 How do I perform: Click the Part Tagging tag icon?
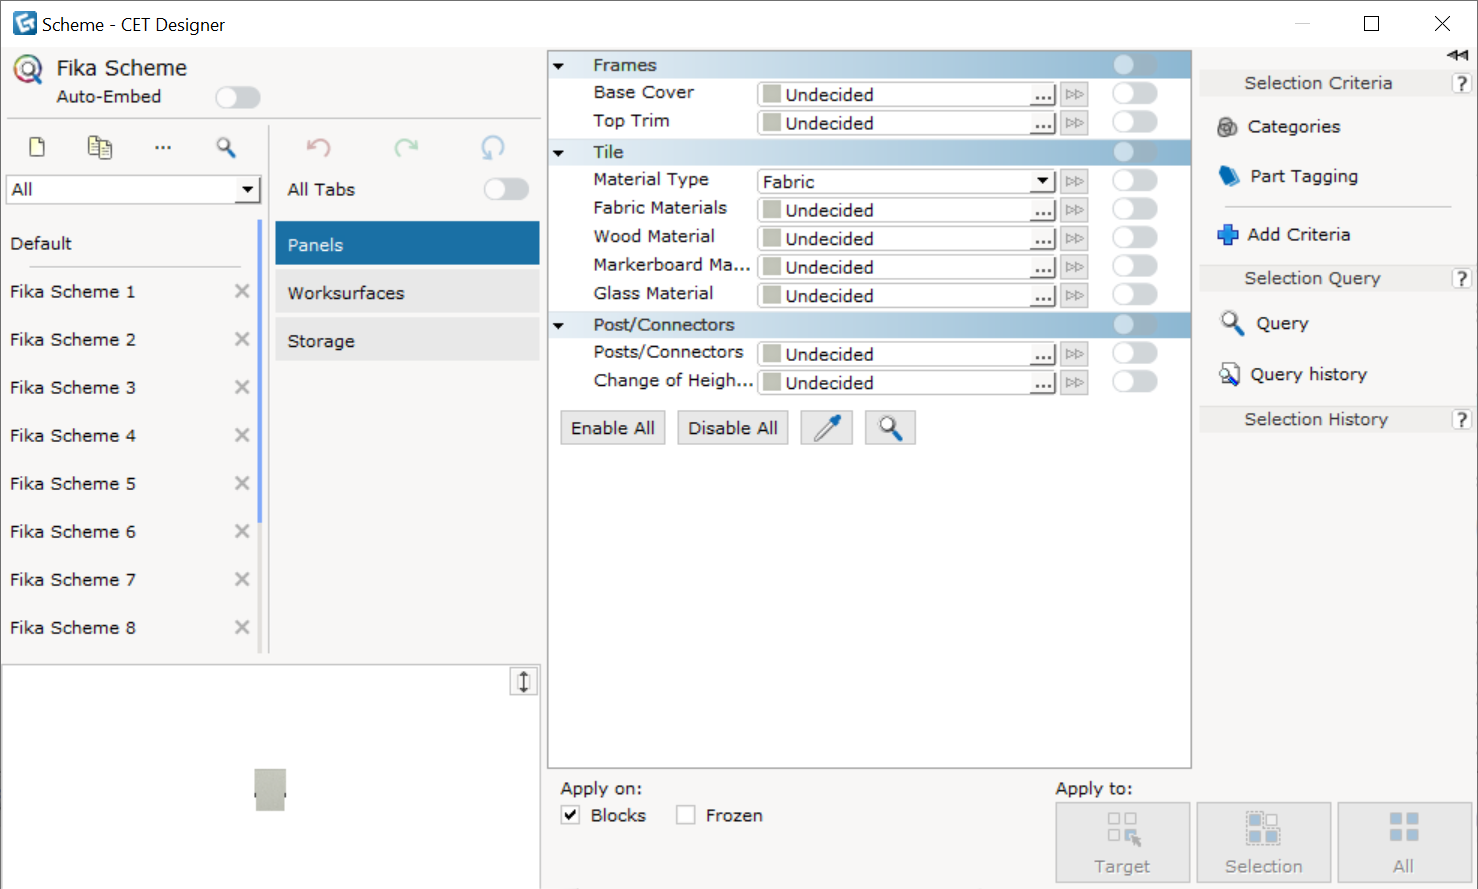[x=1229, y=176]
